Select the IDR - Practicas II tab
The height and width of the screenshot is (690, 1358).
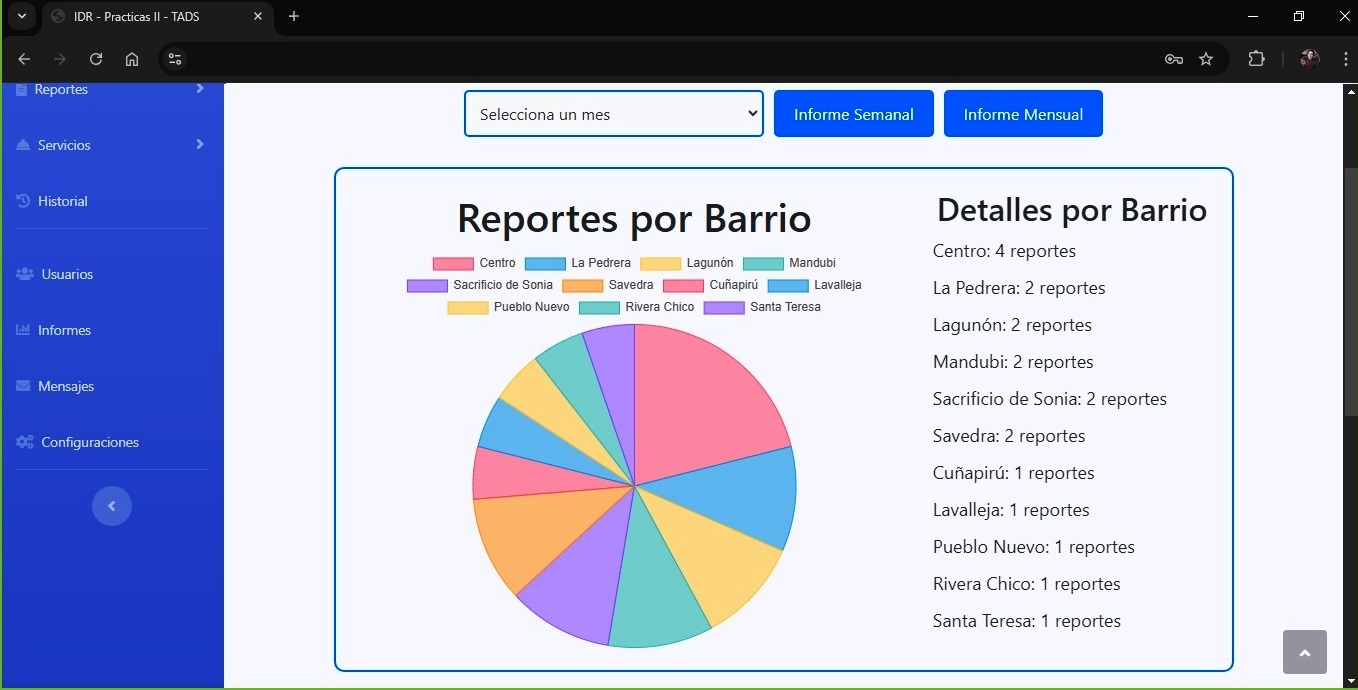tap(150, 17)
